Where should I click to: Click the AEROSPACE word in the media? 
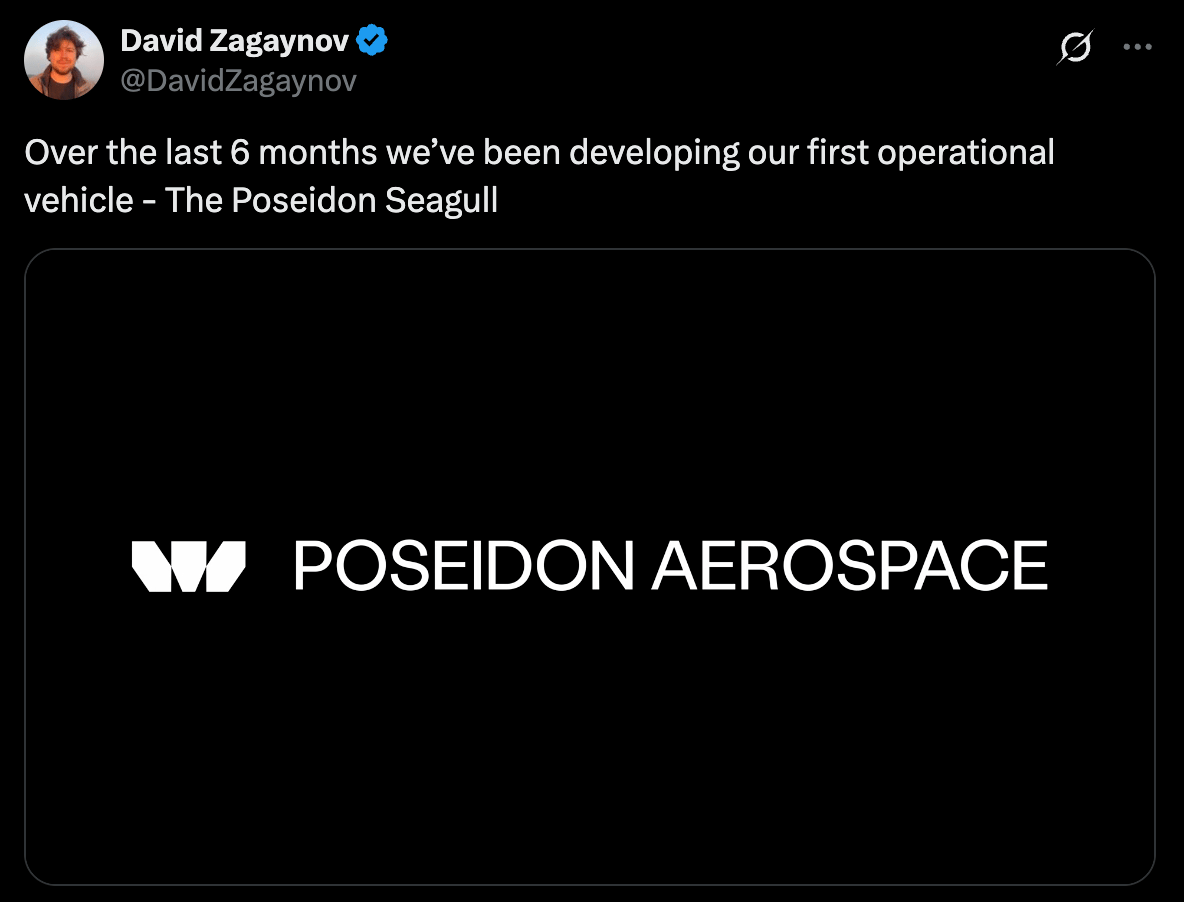click(x=850, y=565)
